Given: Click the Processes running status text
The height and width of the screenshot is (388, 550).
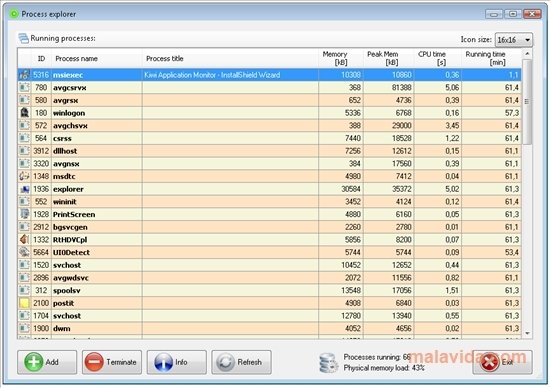Looking at the screenshot, I should coord(377,357).
